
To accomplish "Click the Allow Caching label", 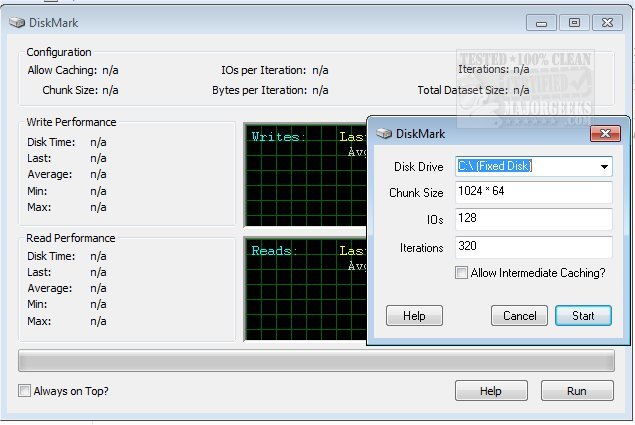I will (x=62, y=70).
